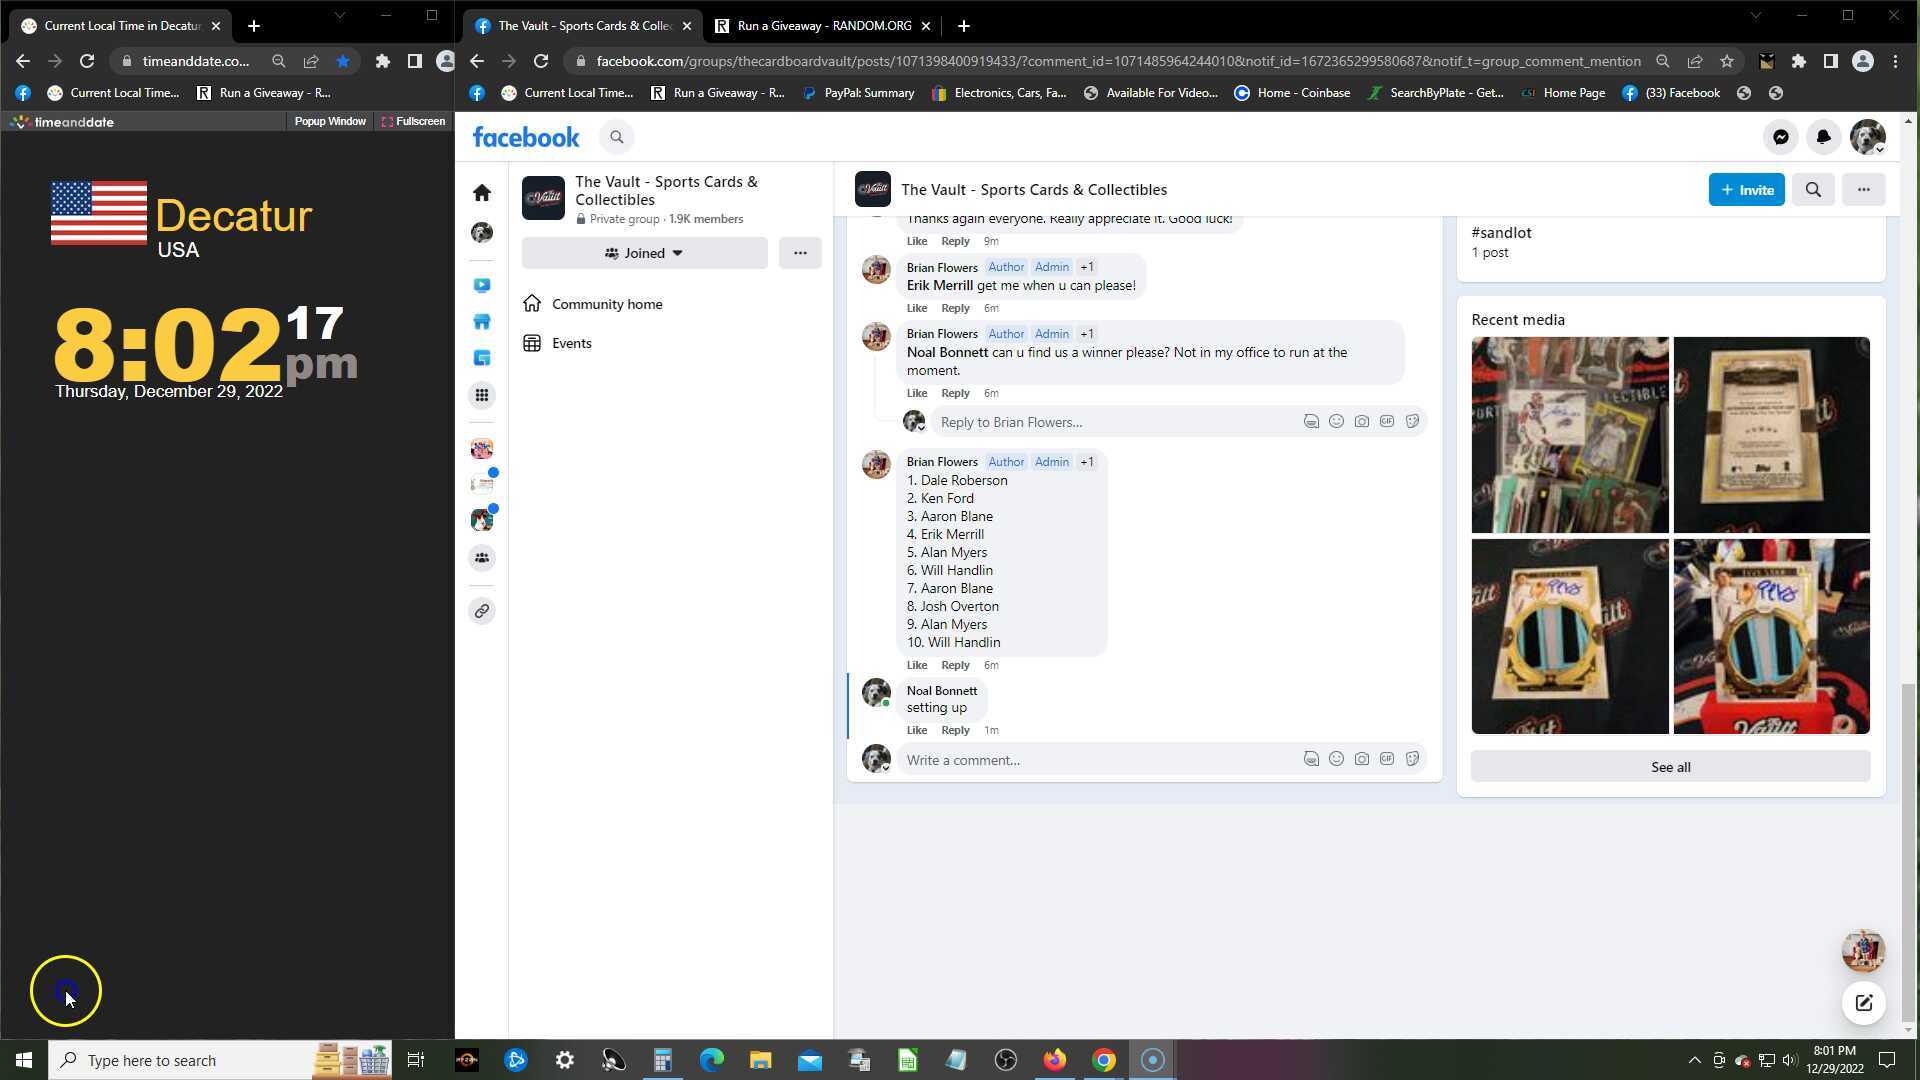Insert emoji in Write a comment box
1920x1080 pixels.
(x=1336, y=759)
